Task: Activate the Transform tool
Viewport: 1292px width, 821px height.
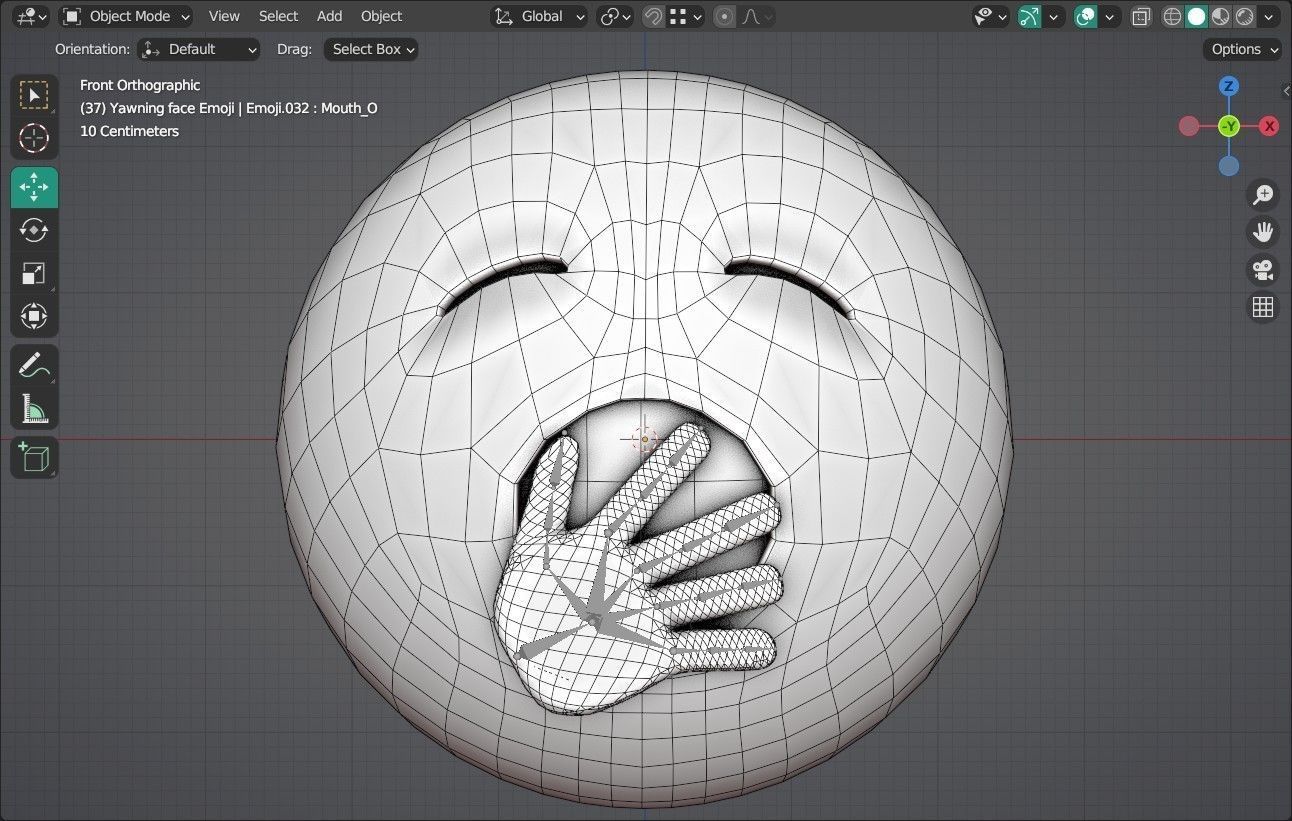Action: pyautogui.click(x=34, y=316)
